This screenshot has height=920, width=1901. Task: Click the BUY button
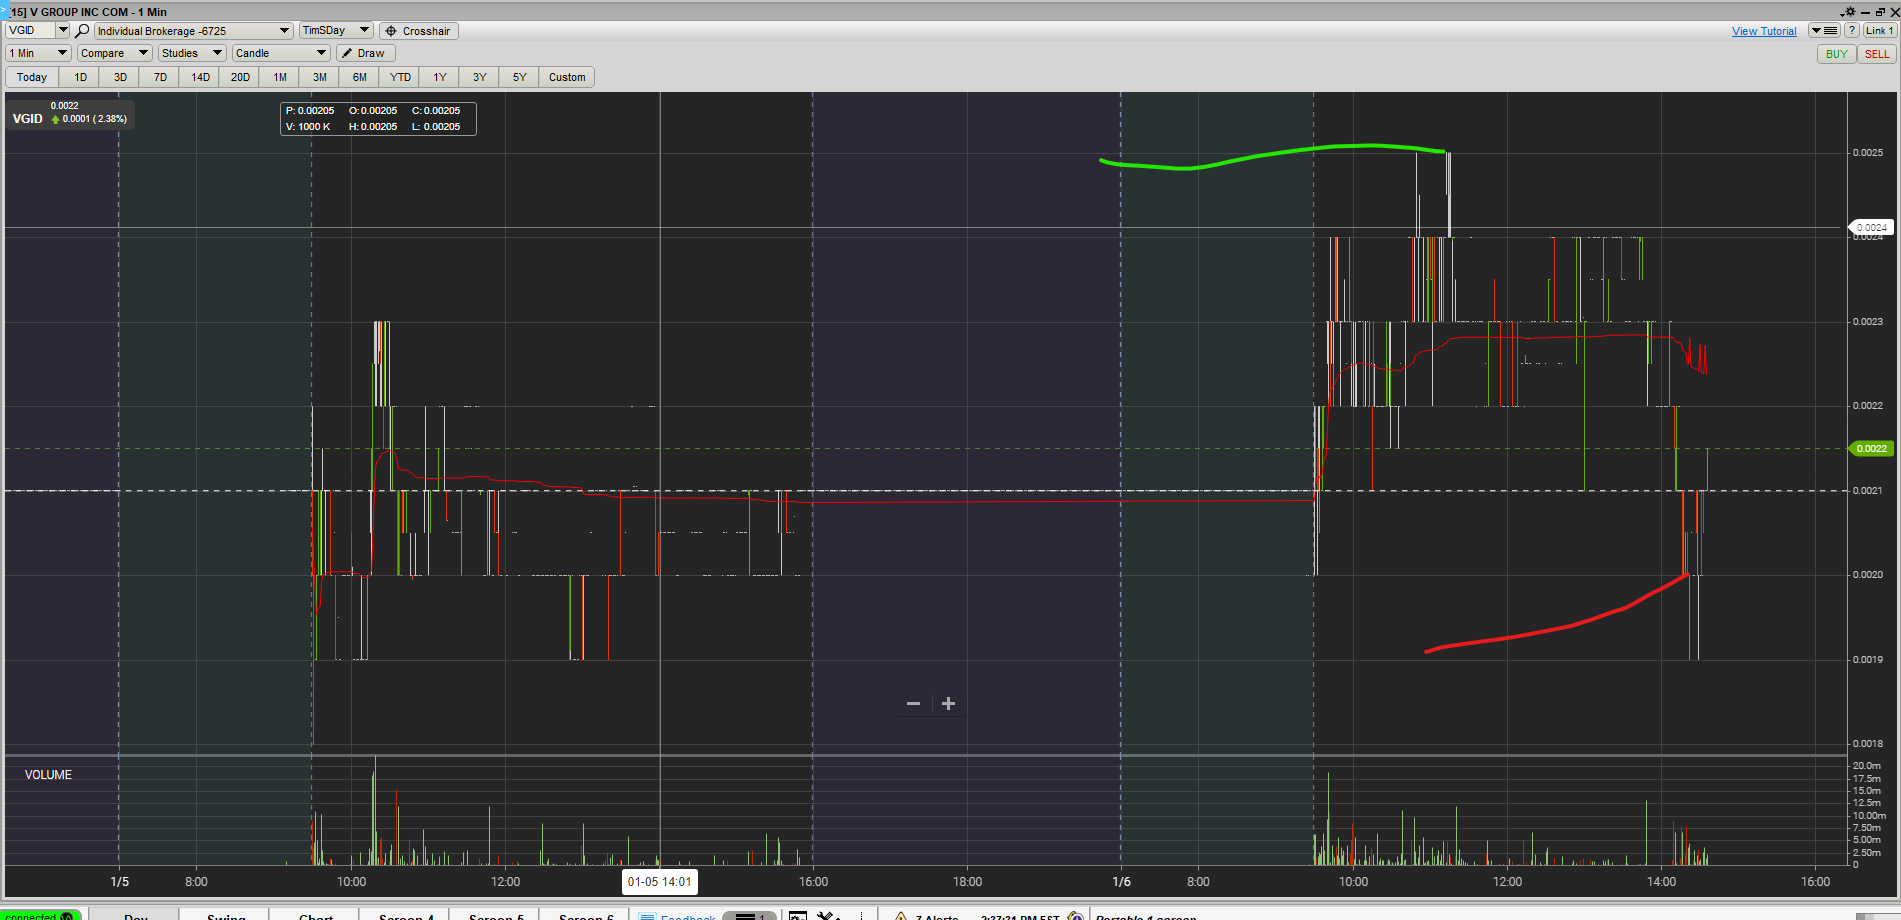click(1836, 54)
